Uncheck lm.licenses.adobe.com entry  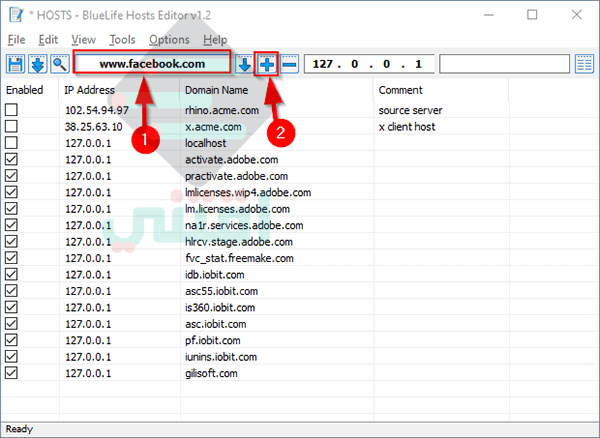click(11, 208)
